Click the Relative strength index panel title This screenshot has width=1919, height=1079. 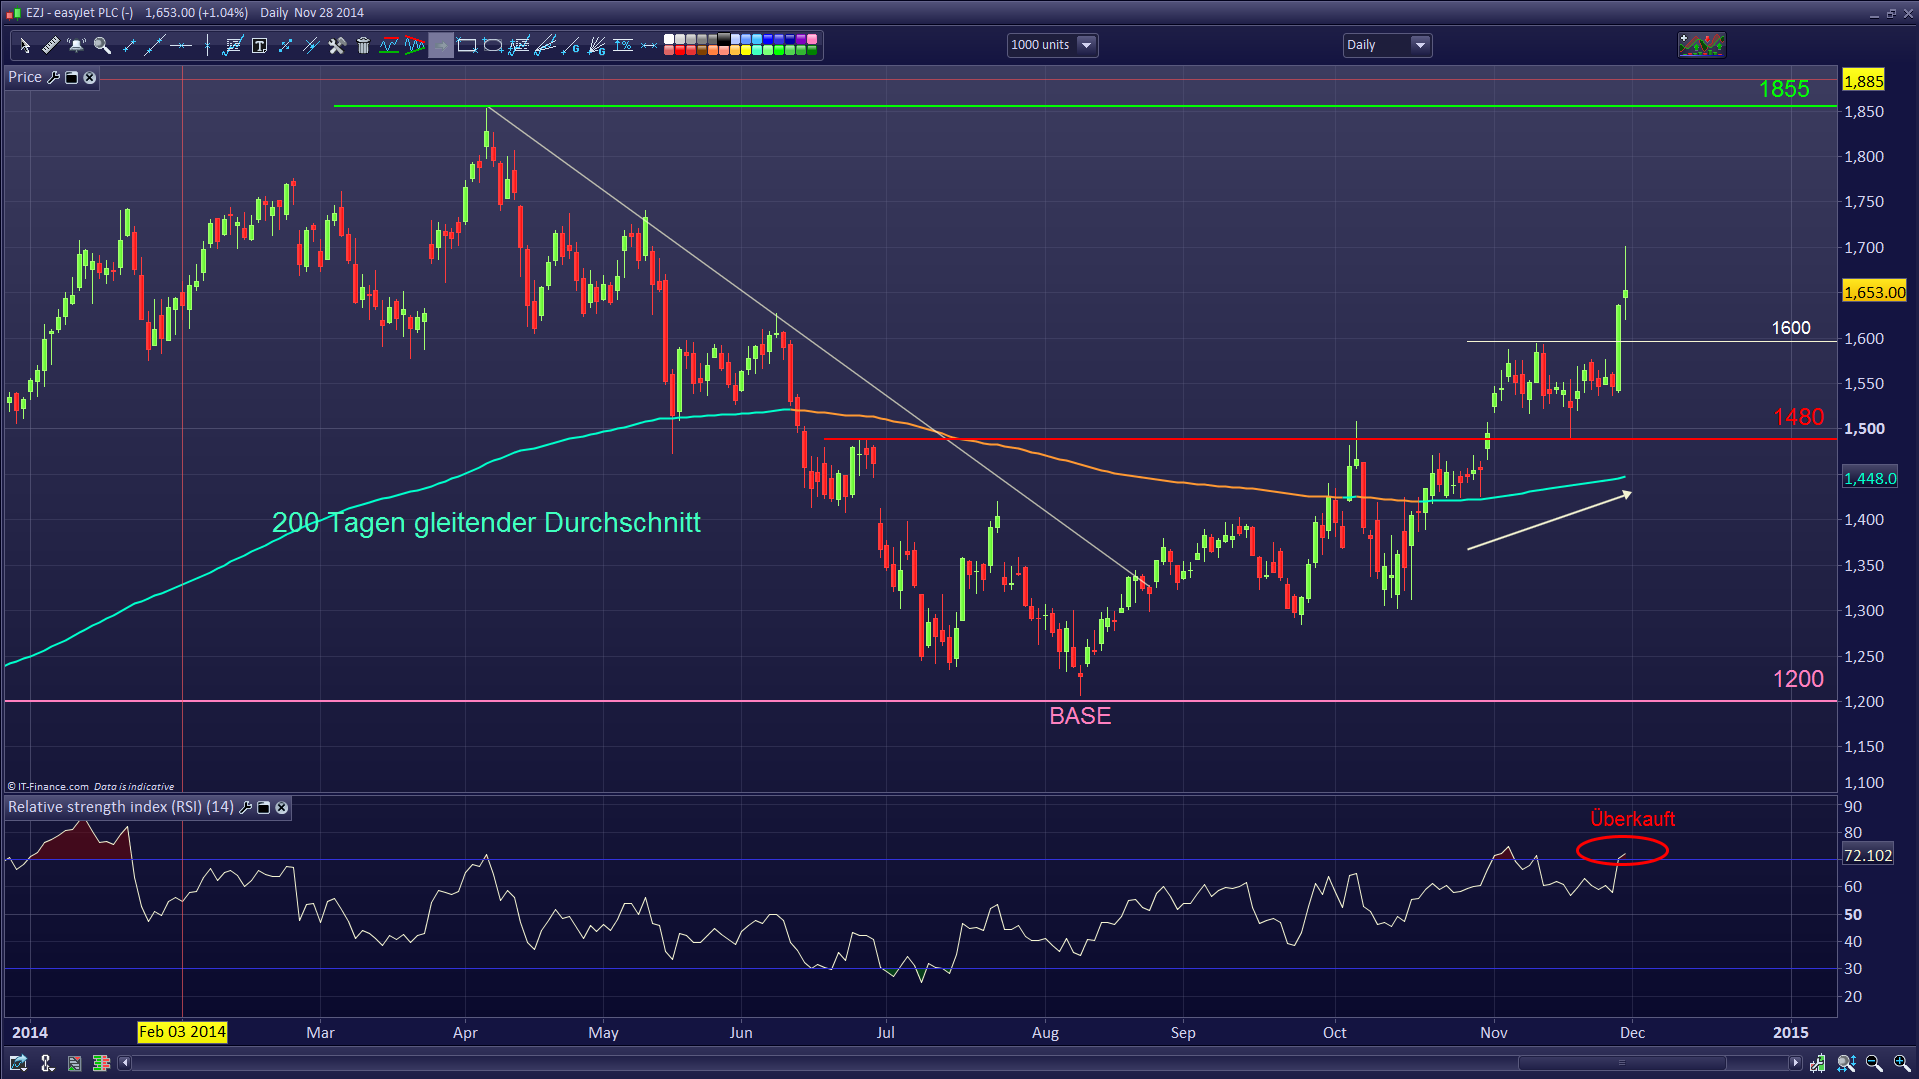click(121, 807)
